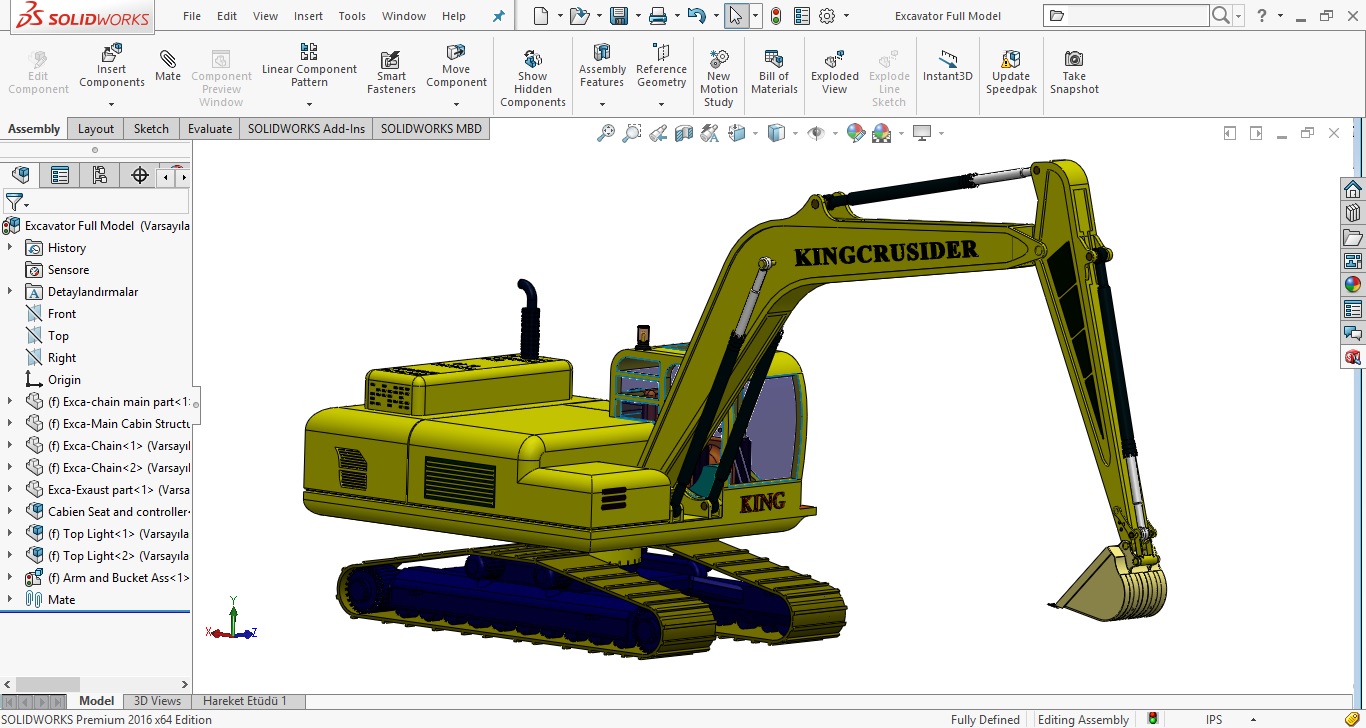Click the tree filter funnel icon
Image resolution: width=1366 pixels, height=728 pixels.
(x=16, y=203)
